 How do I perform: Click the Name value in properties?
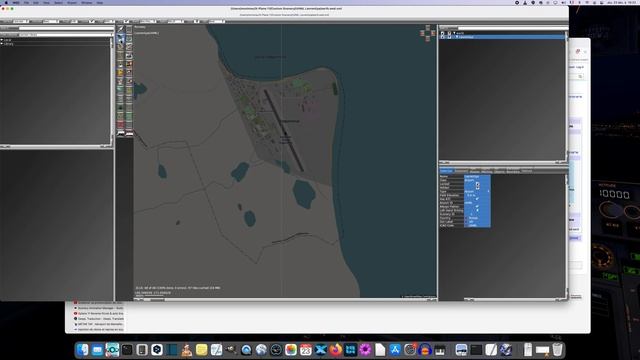point(477,176)
